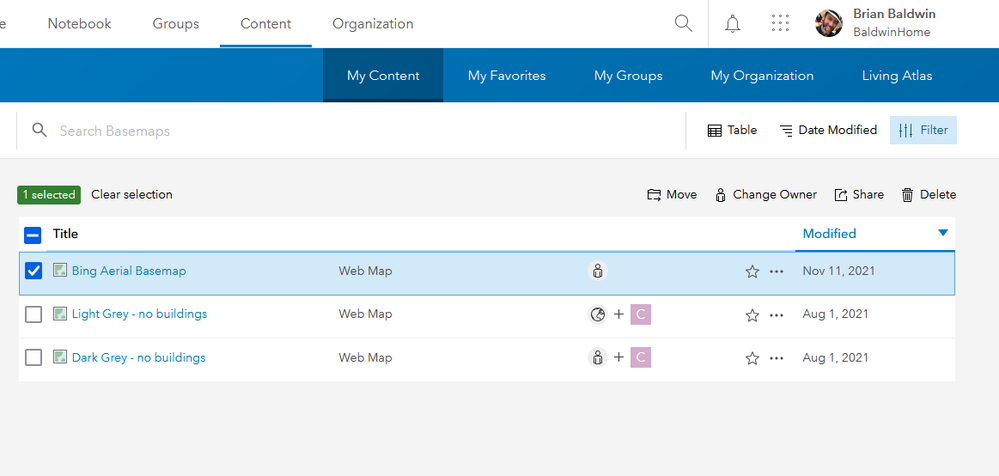Open more options for Dark Grey row
This screenshot has height=476, width=999.
pos(776,358)
